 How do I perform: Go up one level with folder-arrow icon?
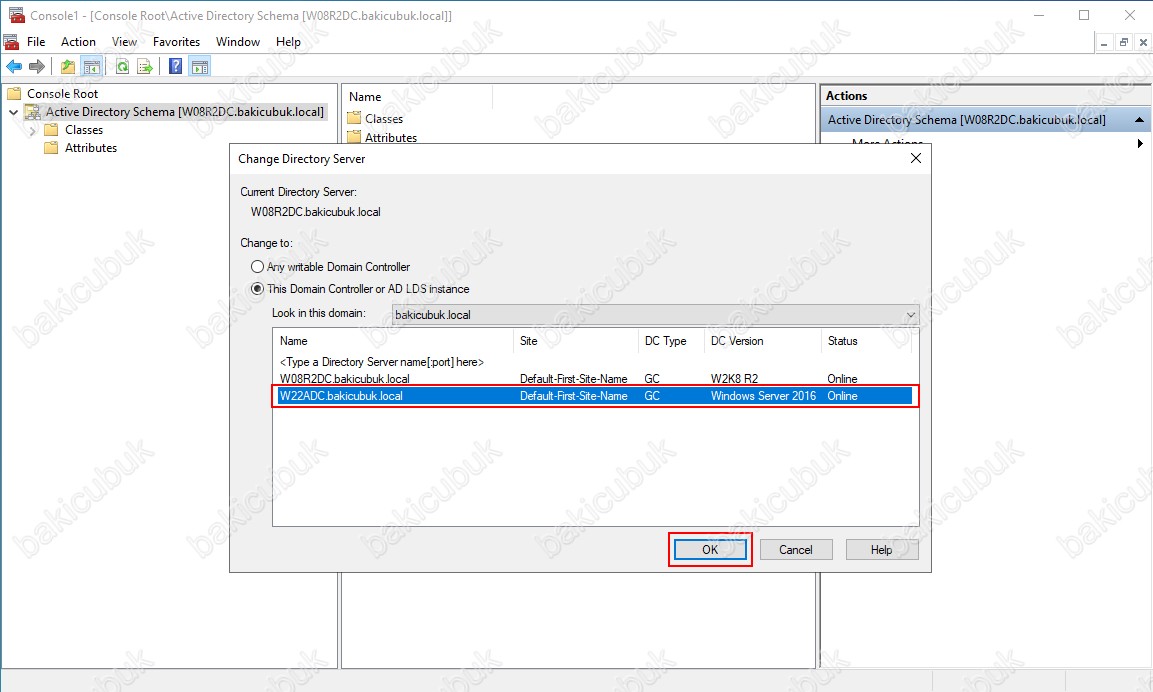coord(68,67)
